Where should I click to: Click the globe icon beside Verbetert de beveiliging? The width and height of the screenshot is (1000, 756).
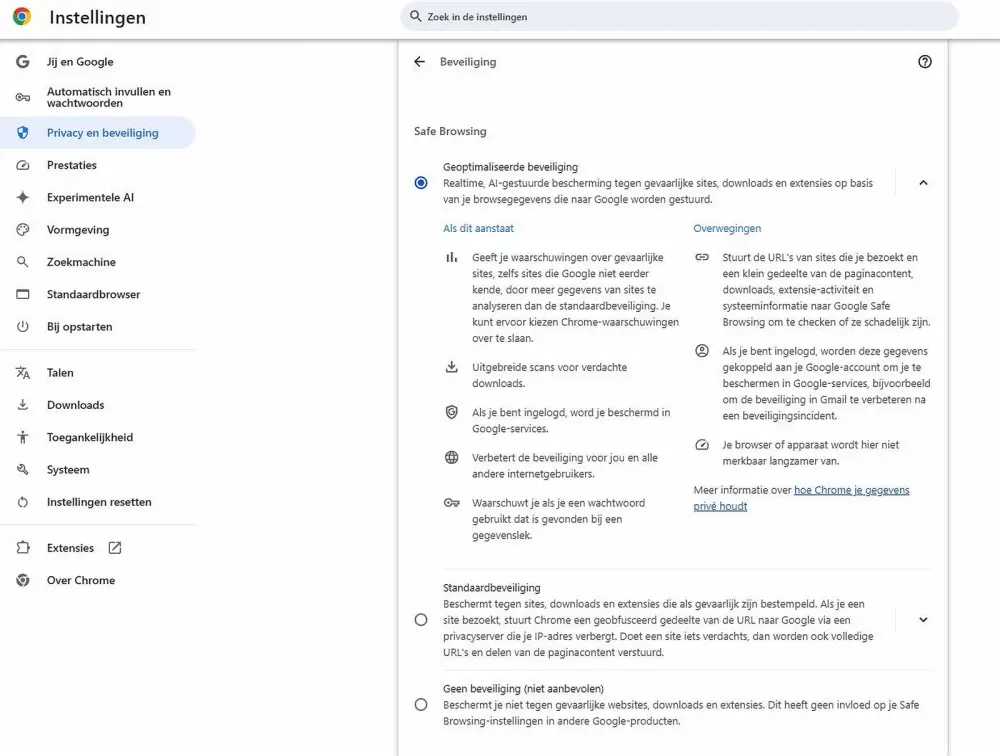pyautogui.click(x=452, y=457)
